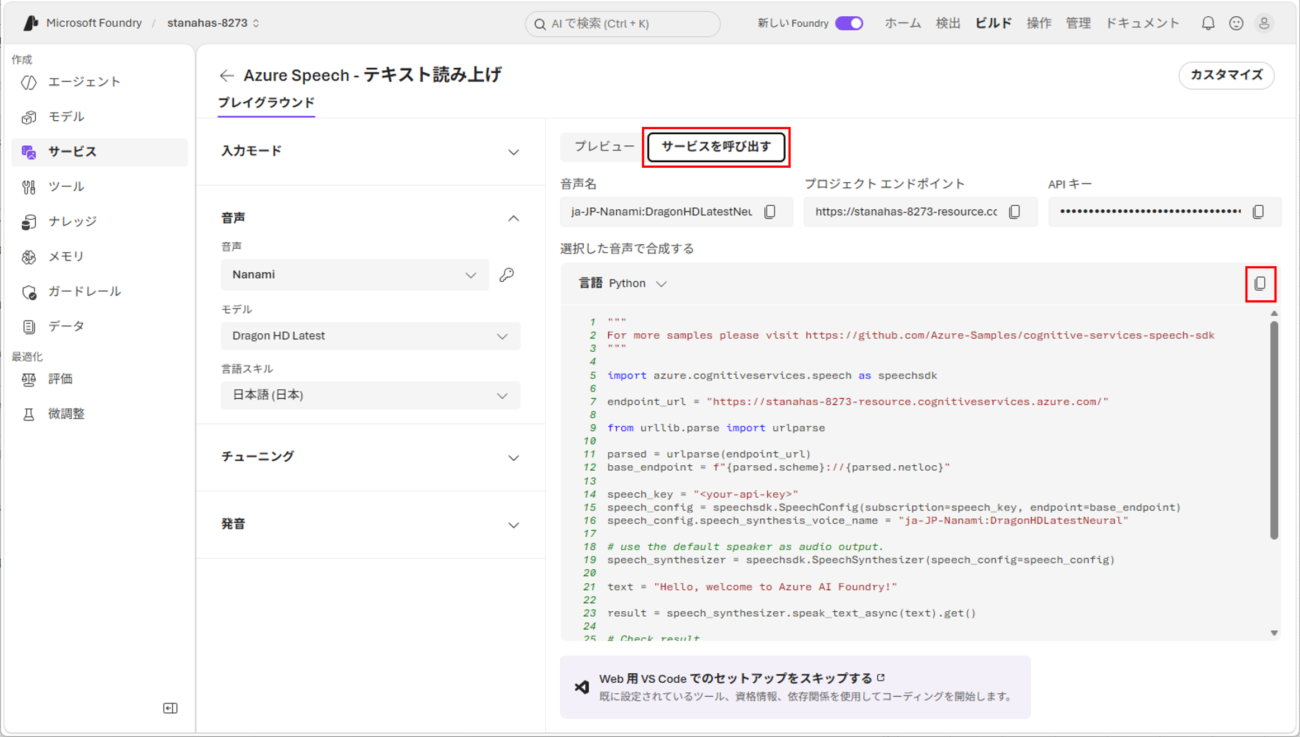Open the Nanami voice dropdown
This screenshot has height=737, width=1300.
point(355,275)
